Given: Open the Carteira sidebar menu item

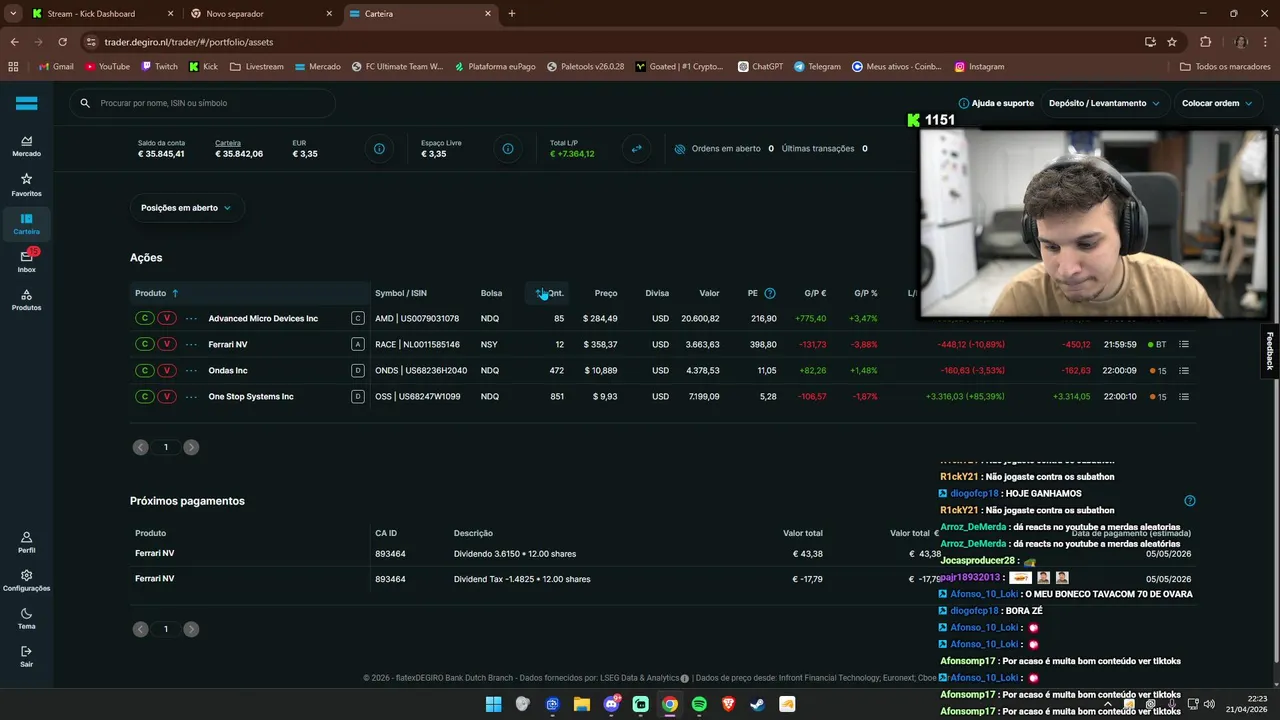Looking at the screenshot, I should [26, 223].
